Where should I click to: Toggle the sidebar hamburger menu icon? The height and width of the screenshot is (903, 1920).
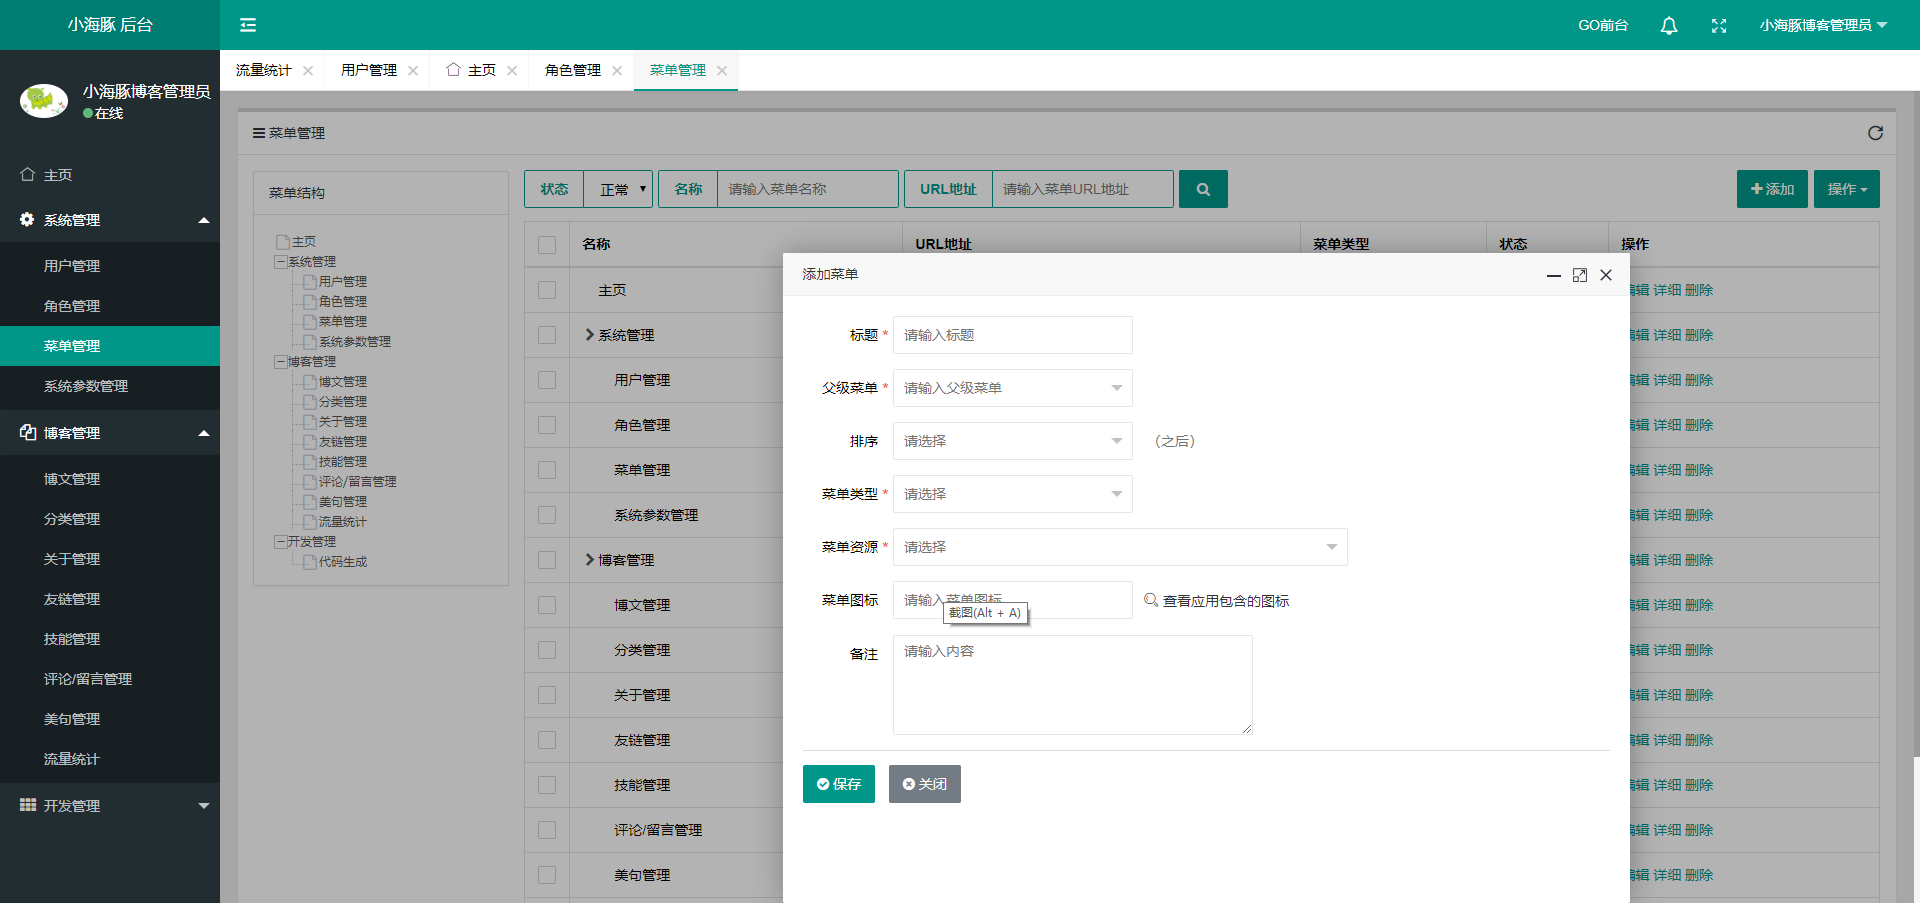point(248,25)
